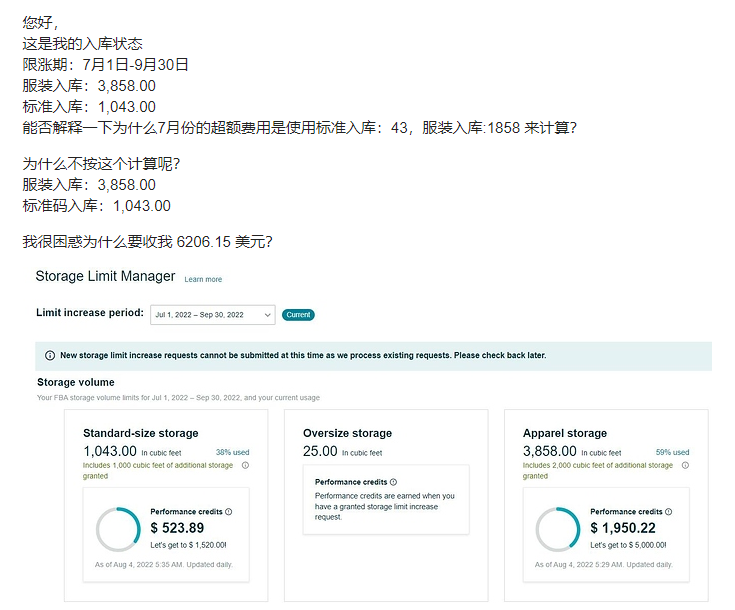Click the Limit increase period label
This screenshot has height=610, width=735.
(x=90, y=313)
